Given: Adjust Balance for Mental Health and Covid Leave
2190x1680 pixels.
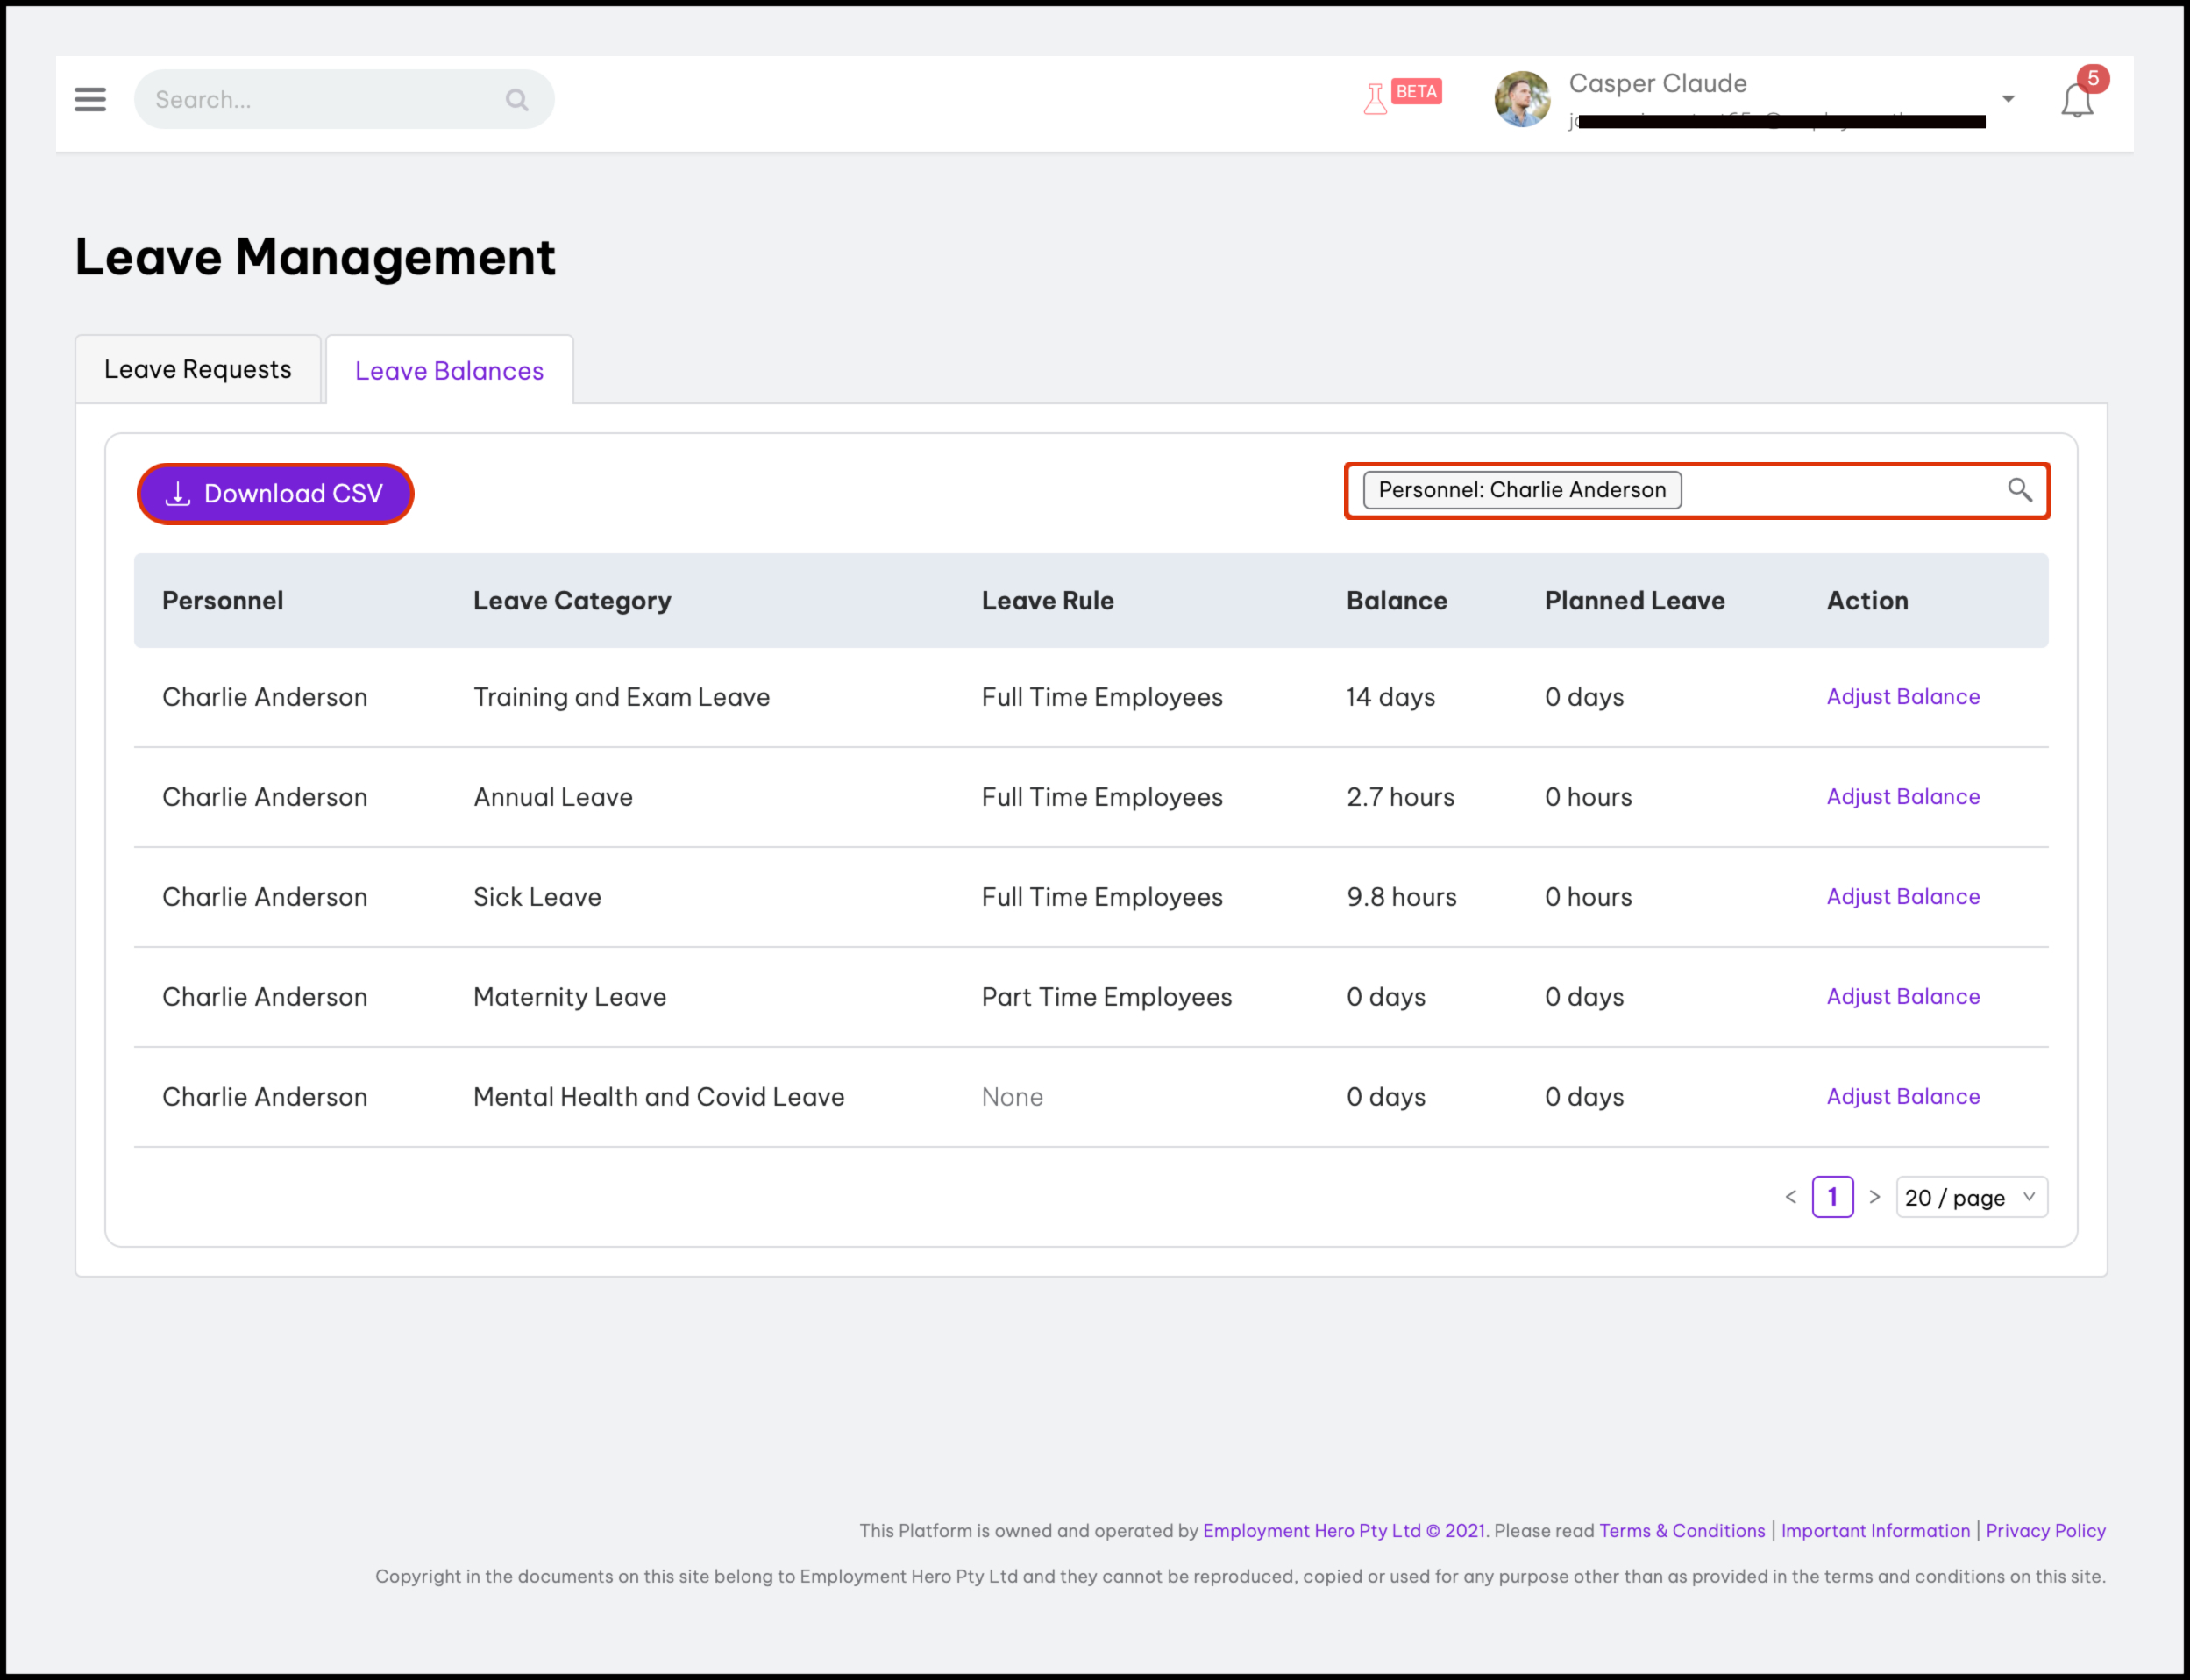Looking at the screenshot, I should pos(1903,1097).
